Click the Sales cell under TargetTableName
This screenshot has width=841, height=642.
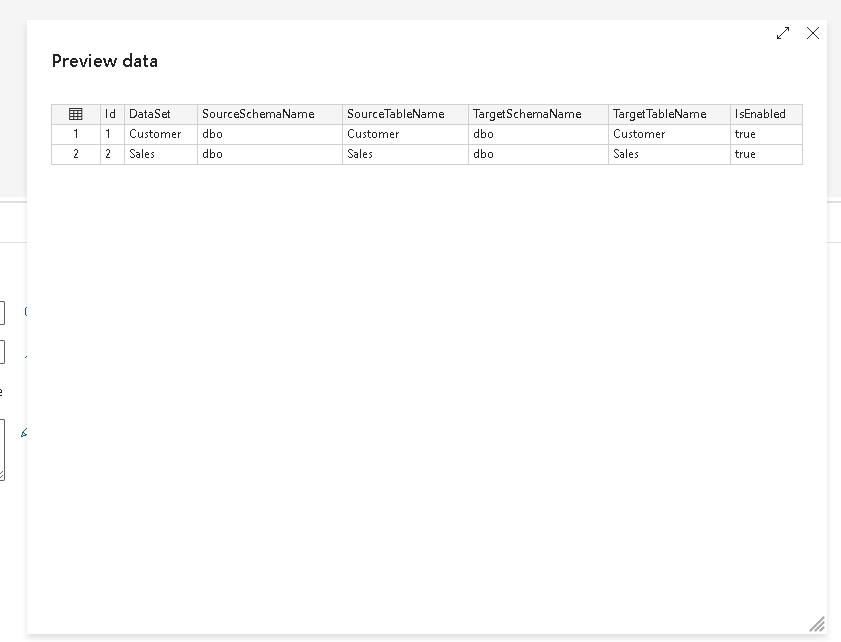click(626, 154)
